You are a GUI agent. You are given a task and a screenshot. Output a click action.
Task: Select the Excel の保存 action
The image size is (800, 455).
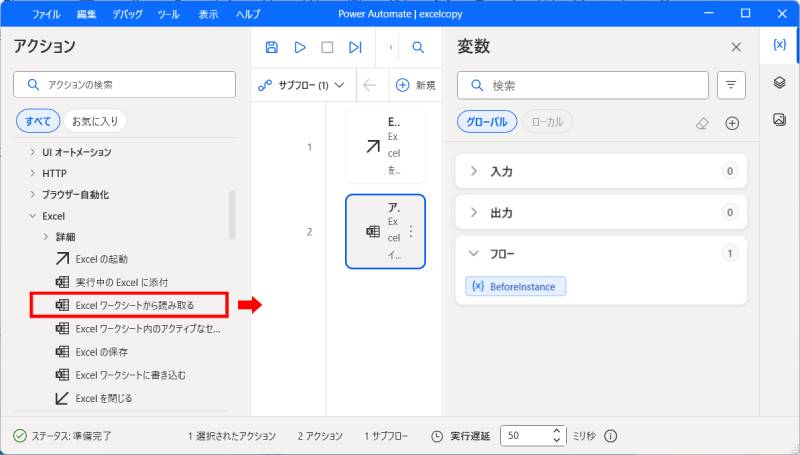92,352
